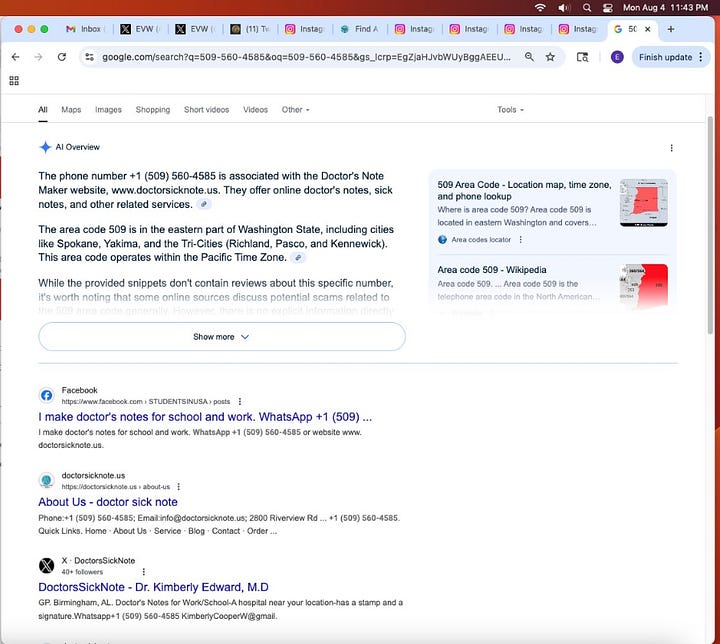This screenshot has width=720, height=644.
Task: Bookmark this page with the star icon
Action: [550, 57]
